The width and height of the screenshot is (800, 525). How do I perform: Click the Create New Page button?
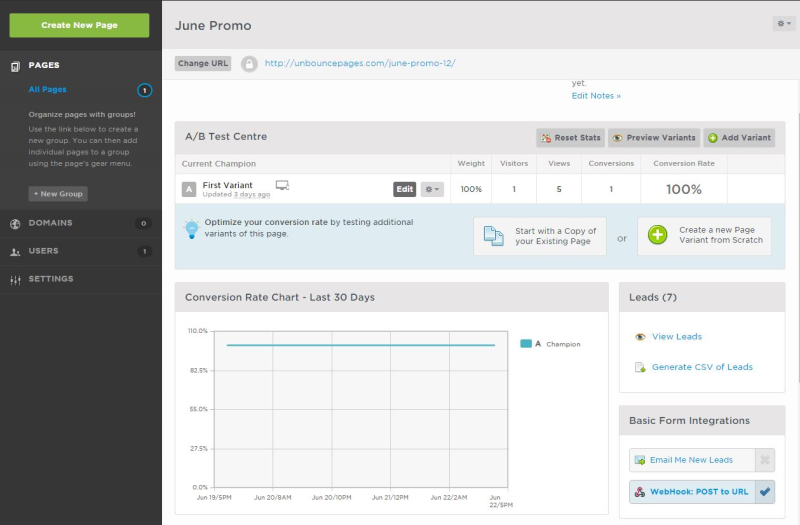pyautogui.click(x=79, y=25)
